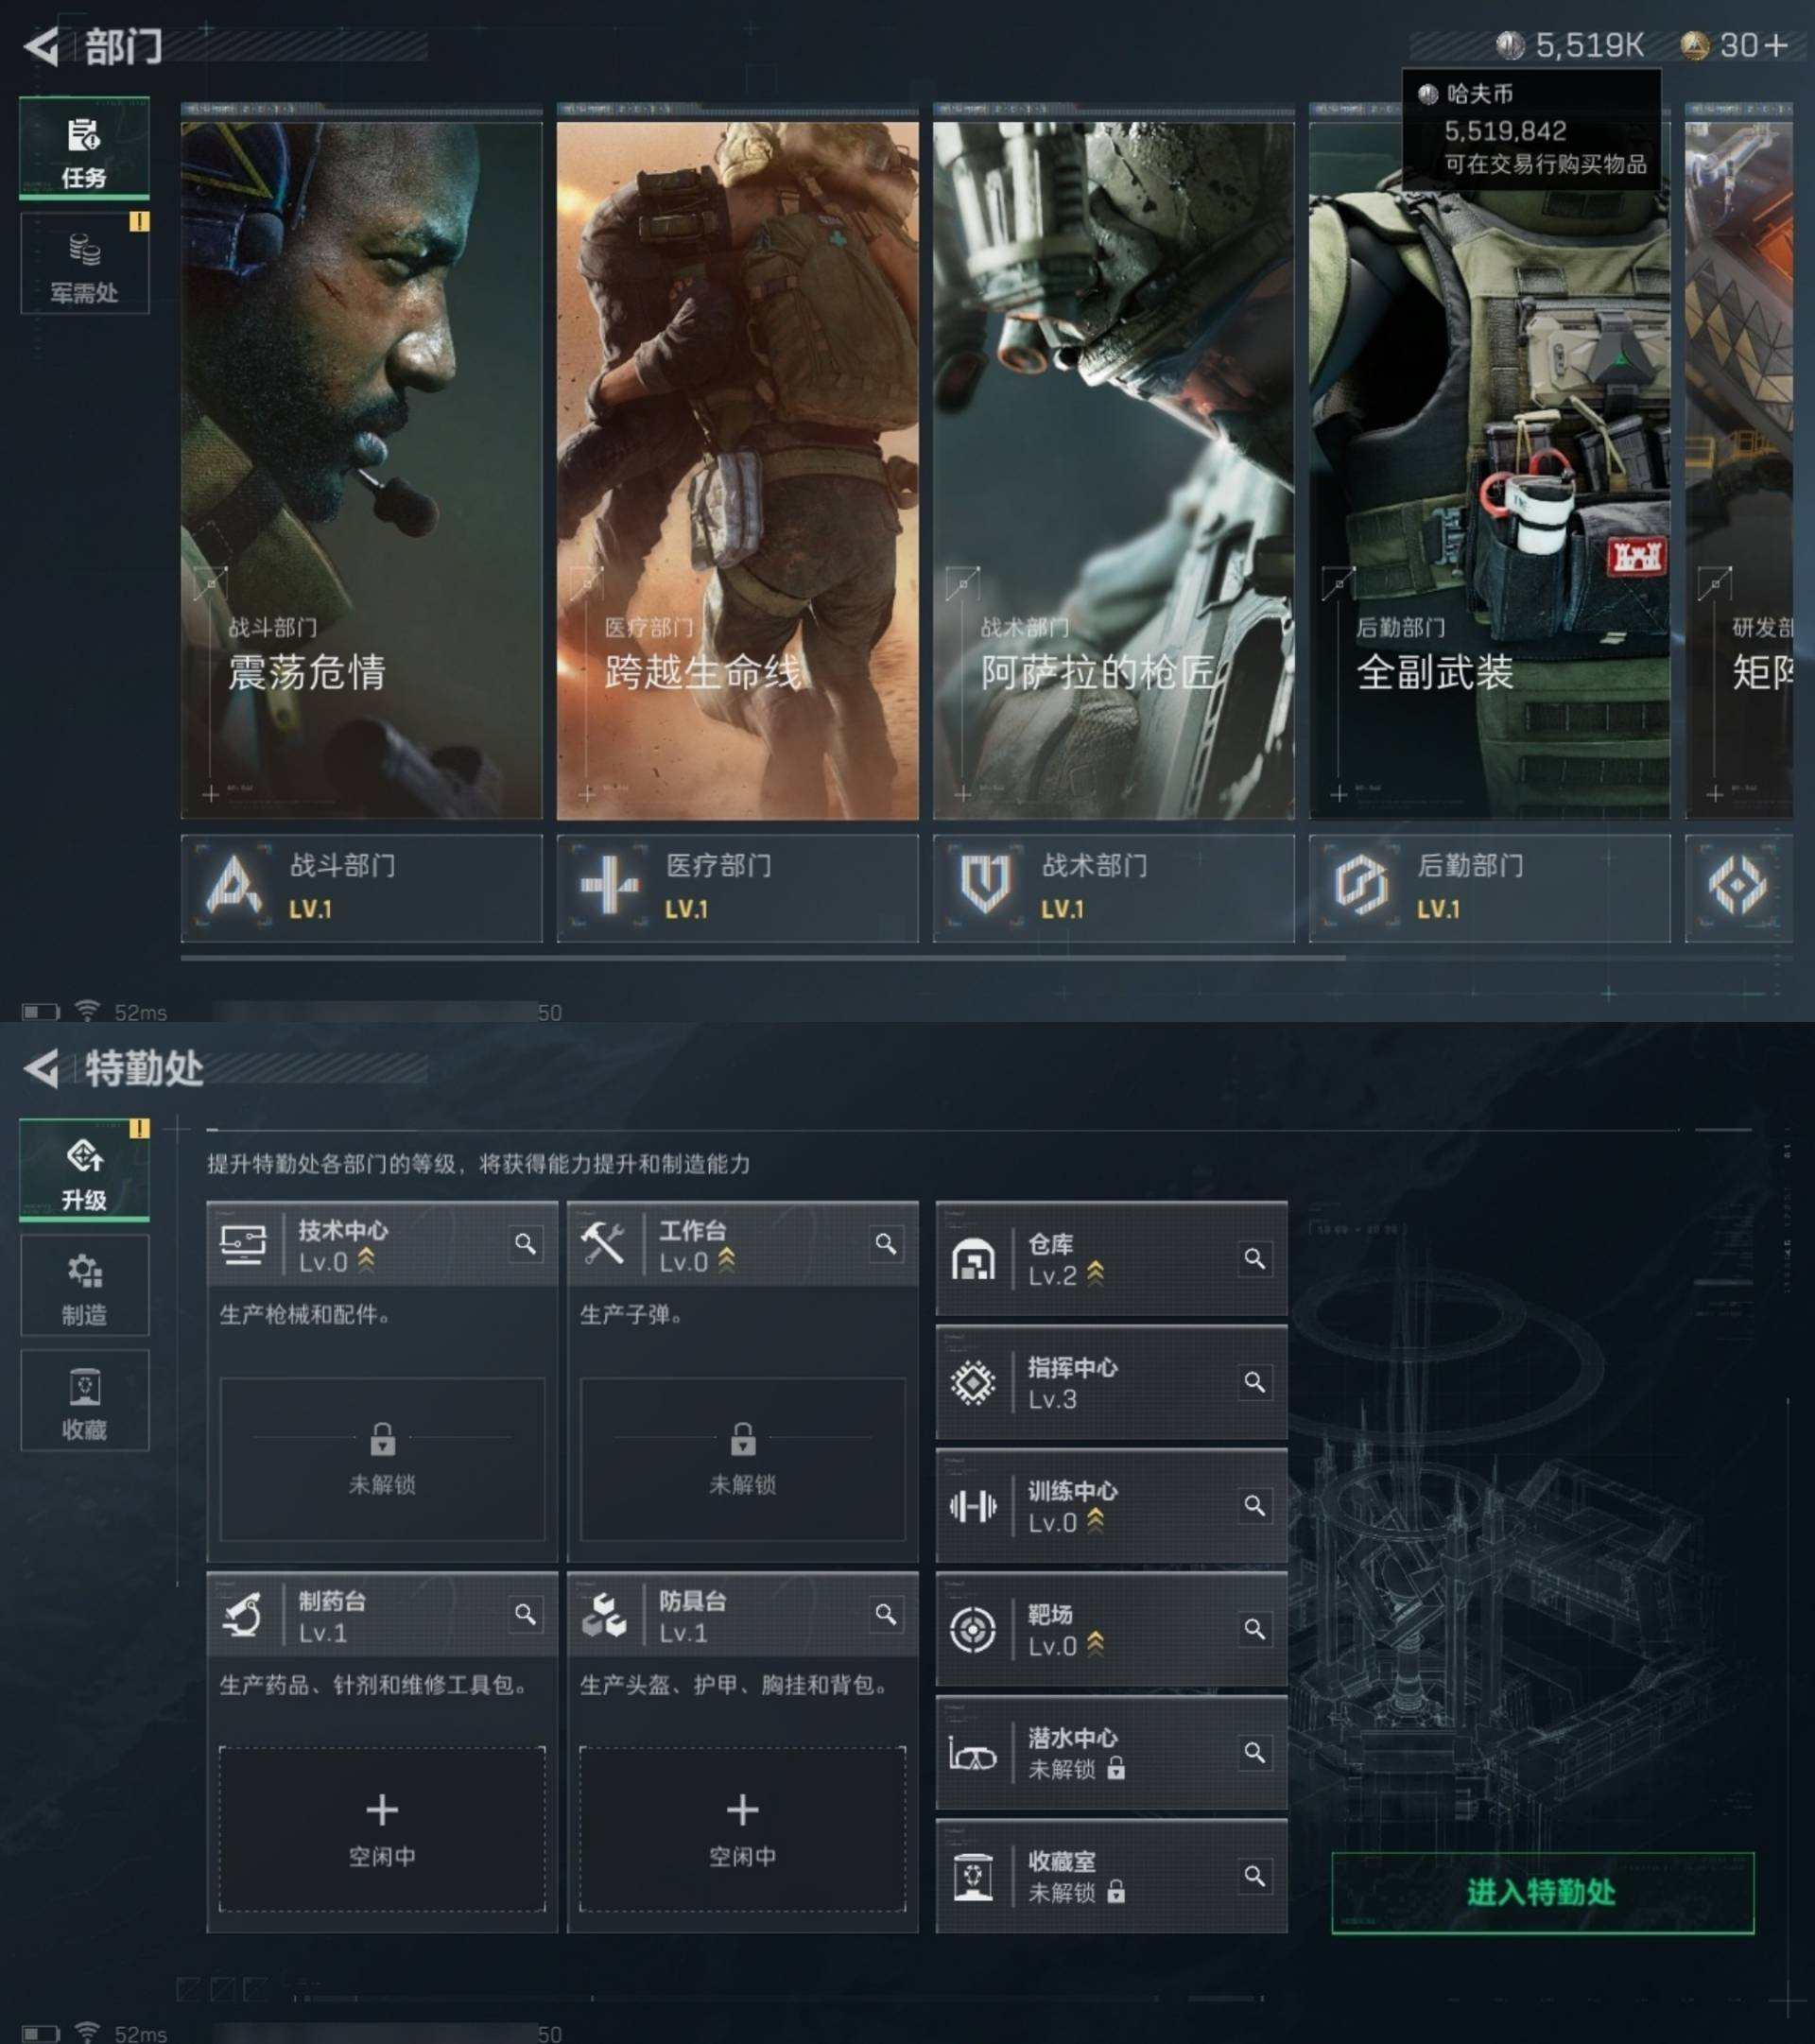Screen dimensions: 1815x2044
Task: Select the 任务 panel entry
Action: pyautogui.click(x=85, y=147)
